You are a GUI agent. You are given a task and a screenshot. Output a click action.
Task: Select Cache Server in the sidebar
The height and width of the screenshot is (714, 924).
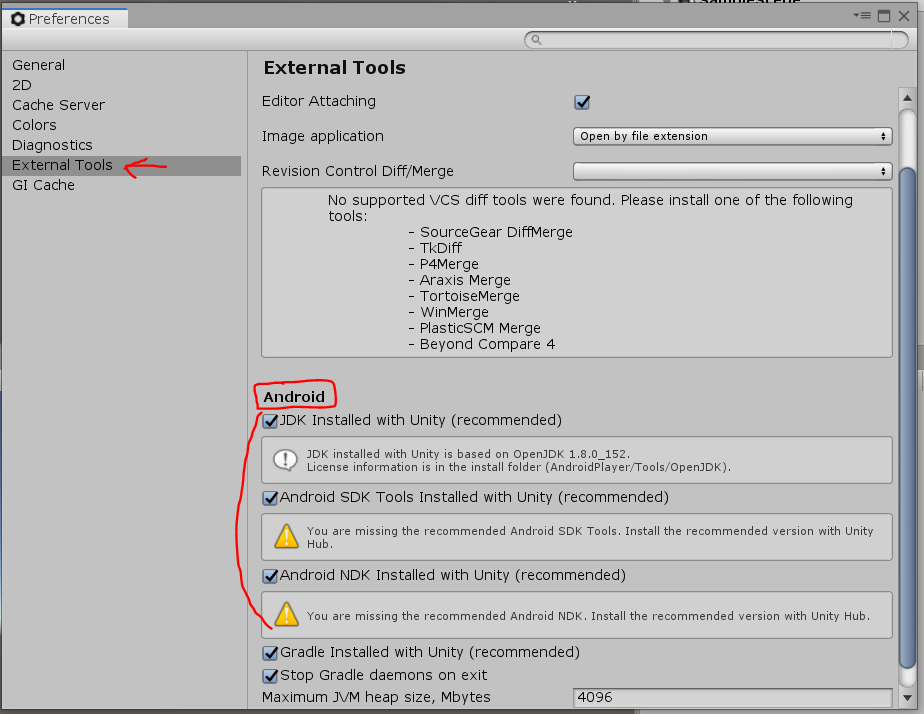click(58, 105)
